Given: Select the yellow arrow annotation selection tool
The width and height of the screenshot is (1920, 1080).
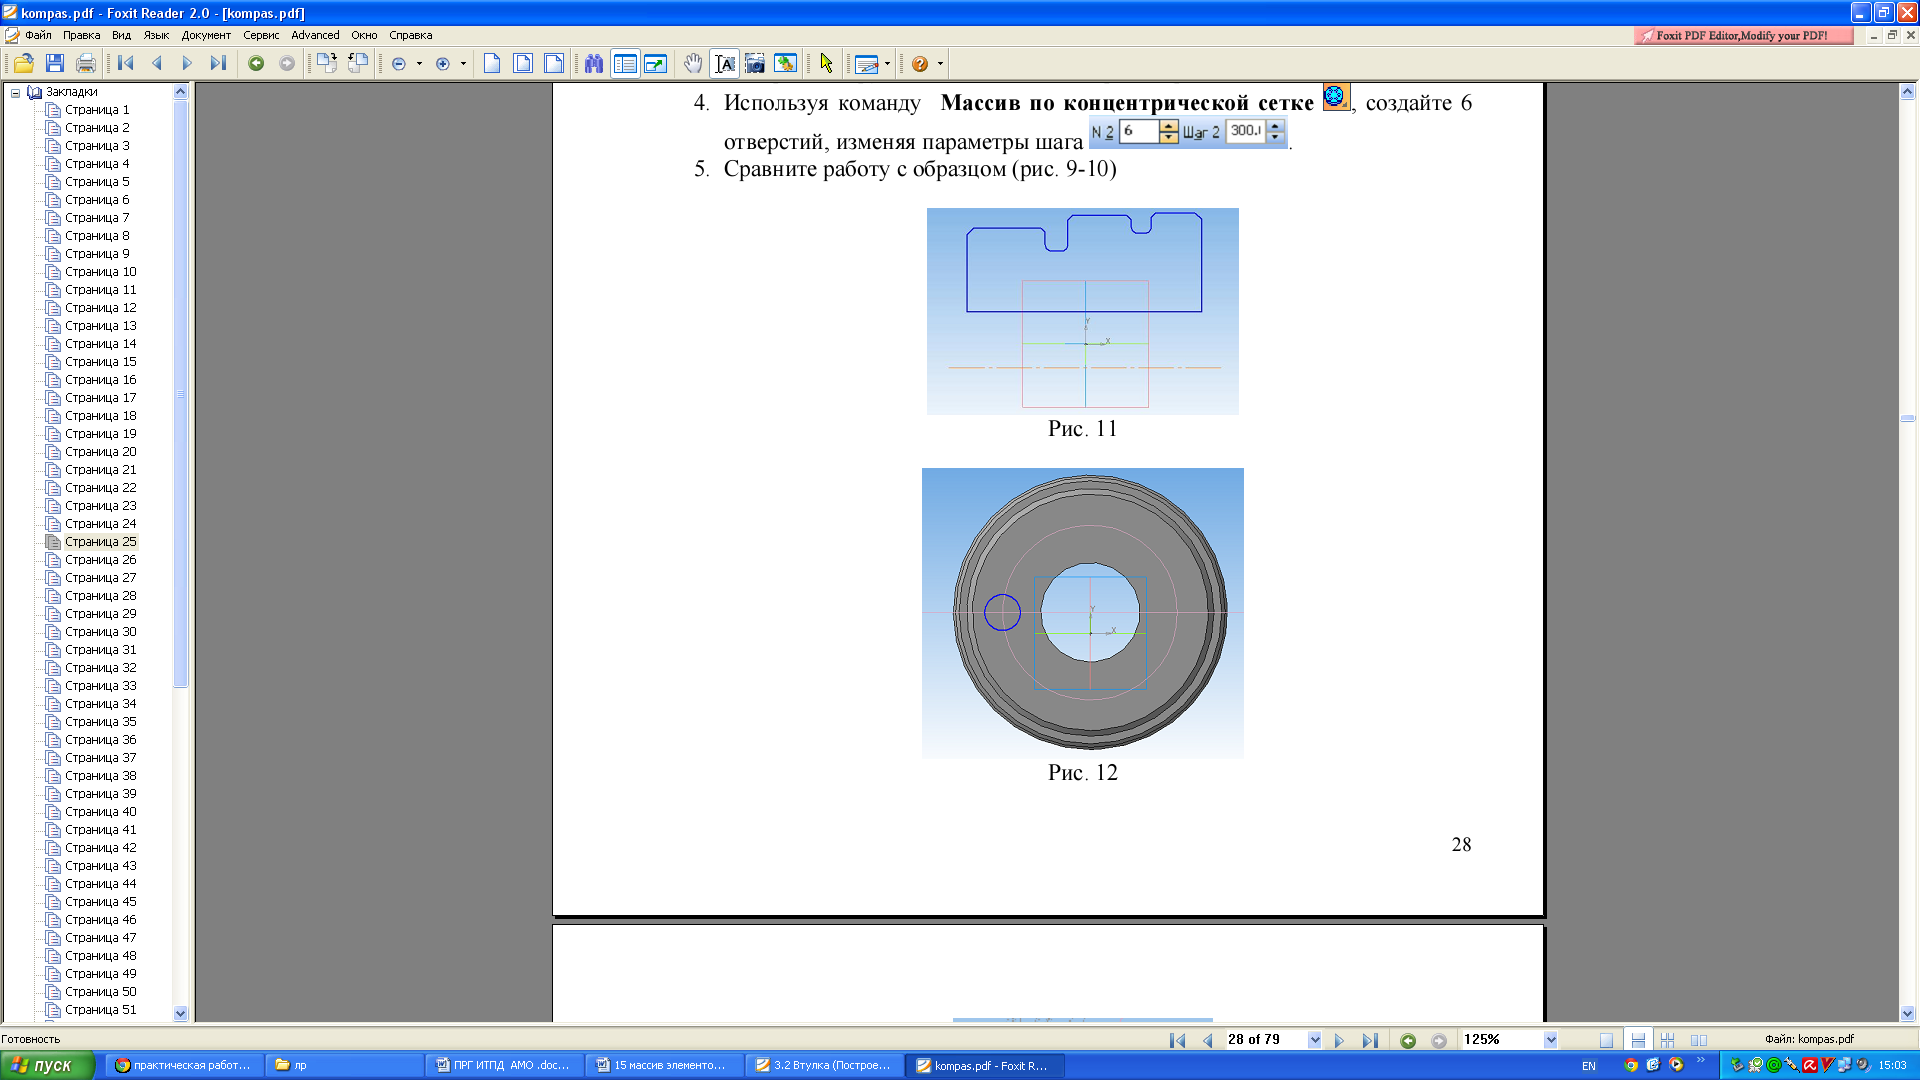Looking at the screenshot, I should click(x=826, y=64).
